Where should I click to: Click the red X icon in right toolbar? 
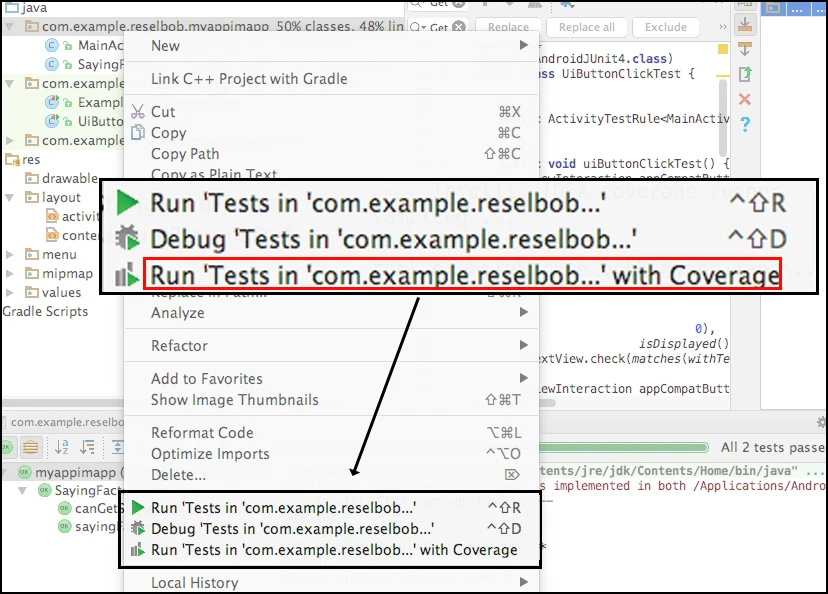click(x=745, y=99)
